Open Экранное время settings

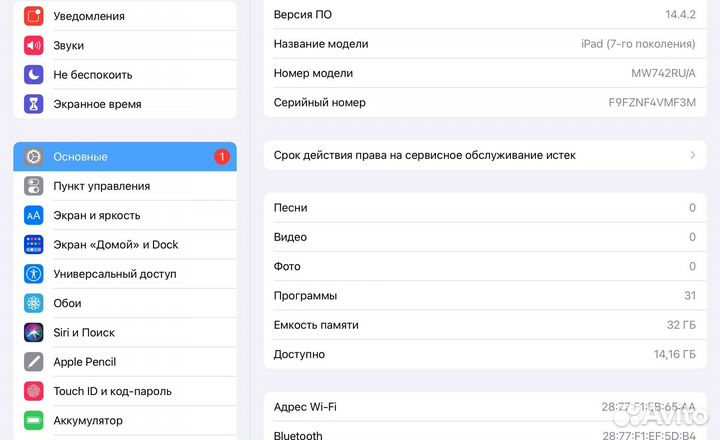tap(125, 104)
